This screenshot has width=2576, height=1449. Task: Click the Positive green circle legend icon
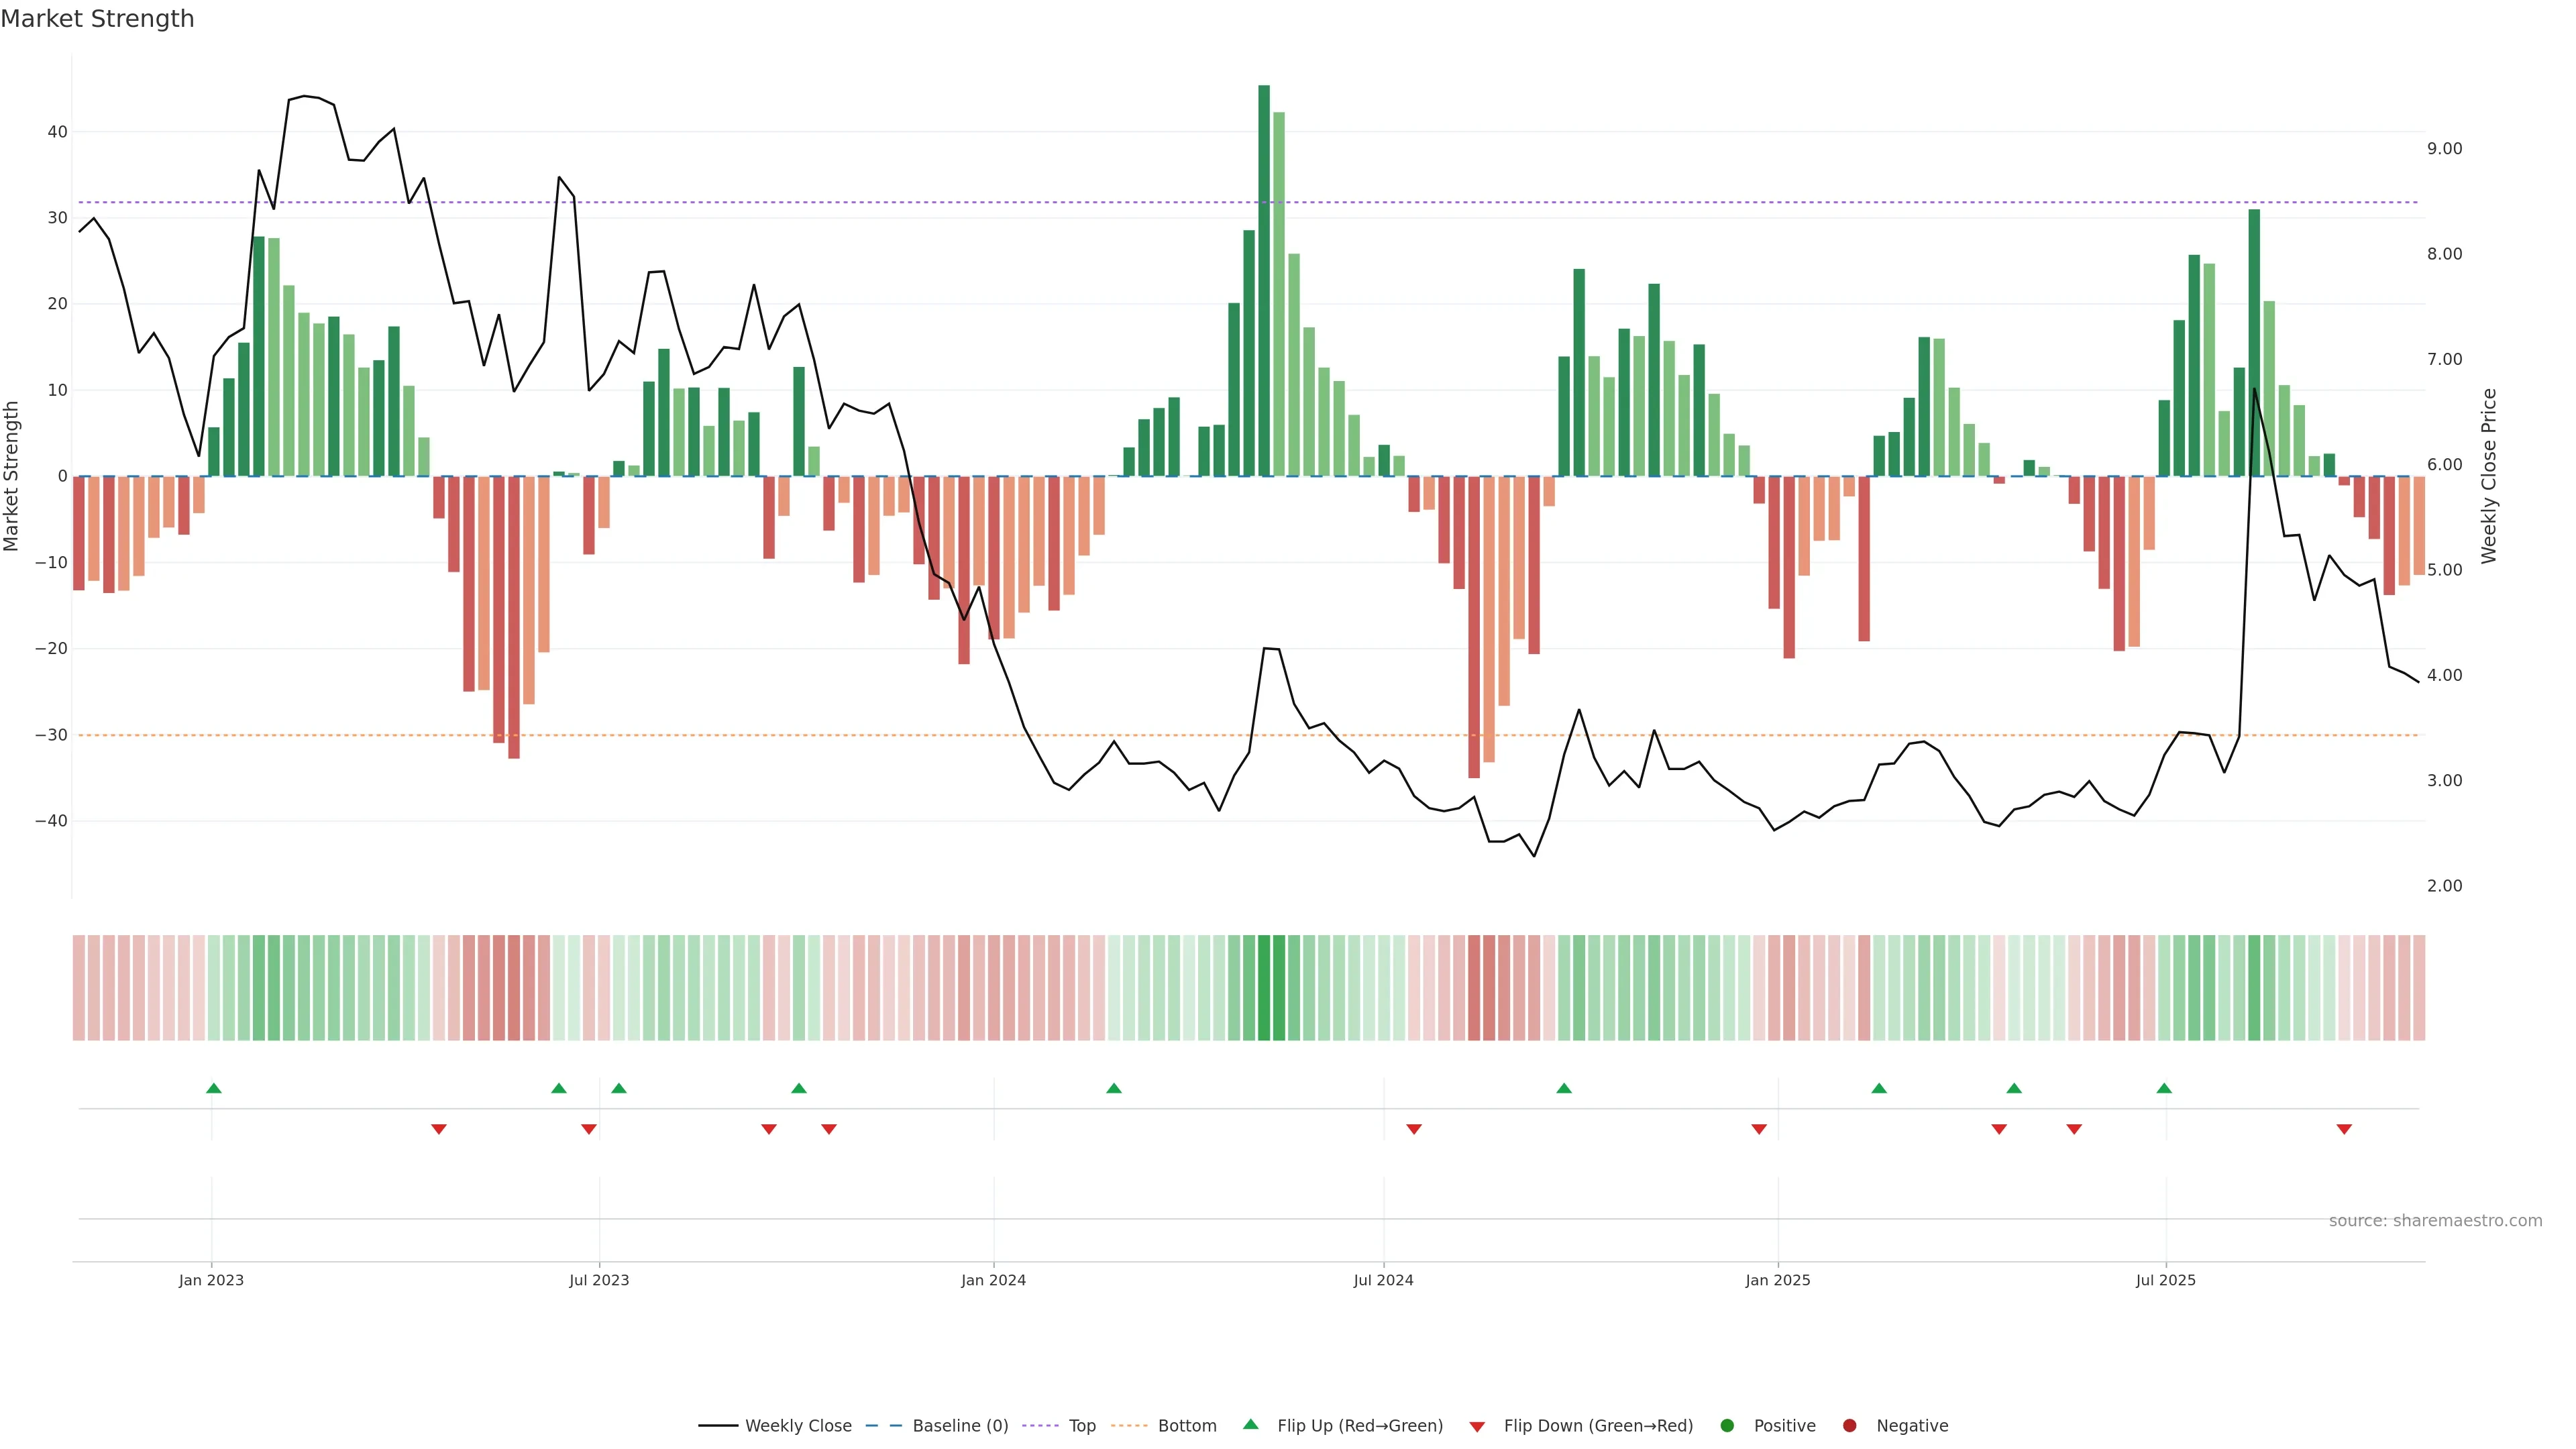tap(1727, 1426)
